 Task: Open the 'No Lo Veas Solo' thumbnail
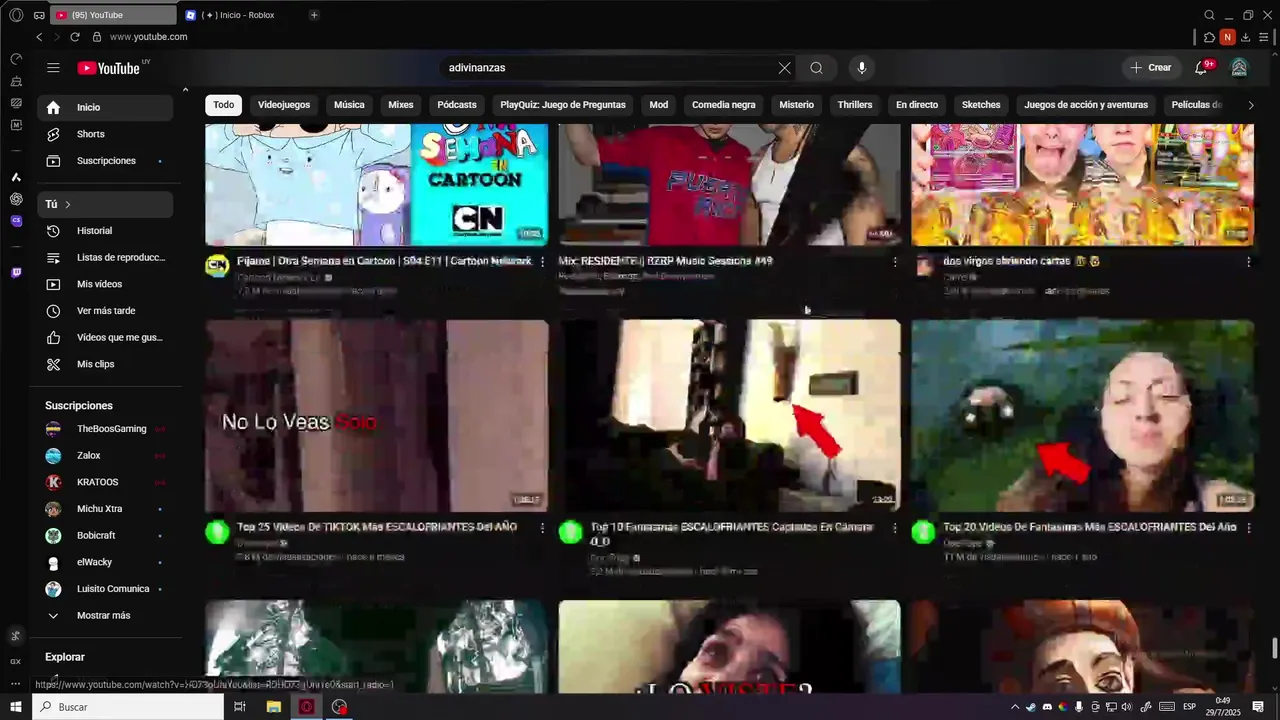377,416
